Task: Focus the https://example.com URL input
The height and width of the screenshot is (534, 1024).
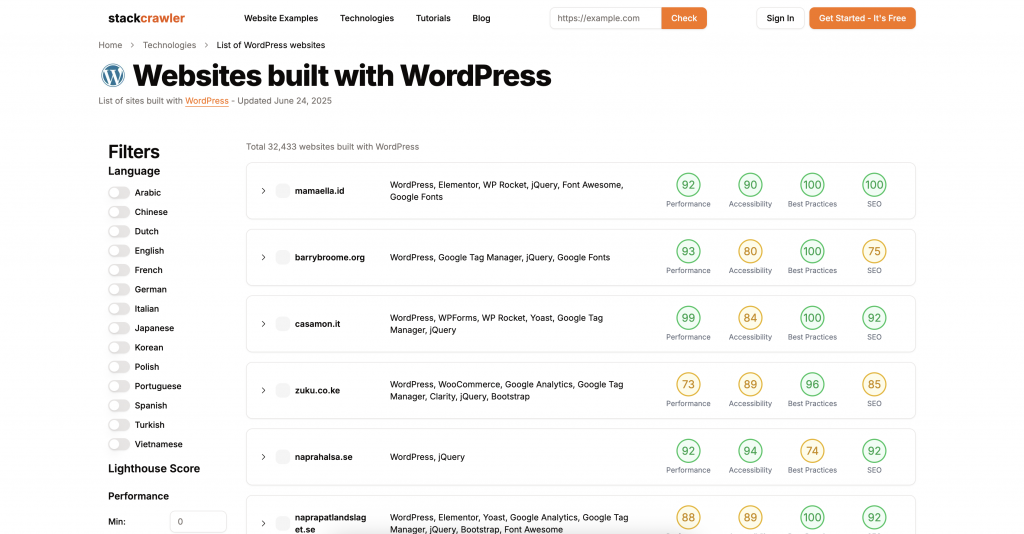Action: click(605, 18)
